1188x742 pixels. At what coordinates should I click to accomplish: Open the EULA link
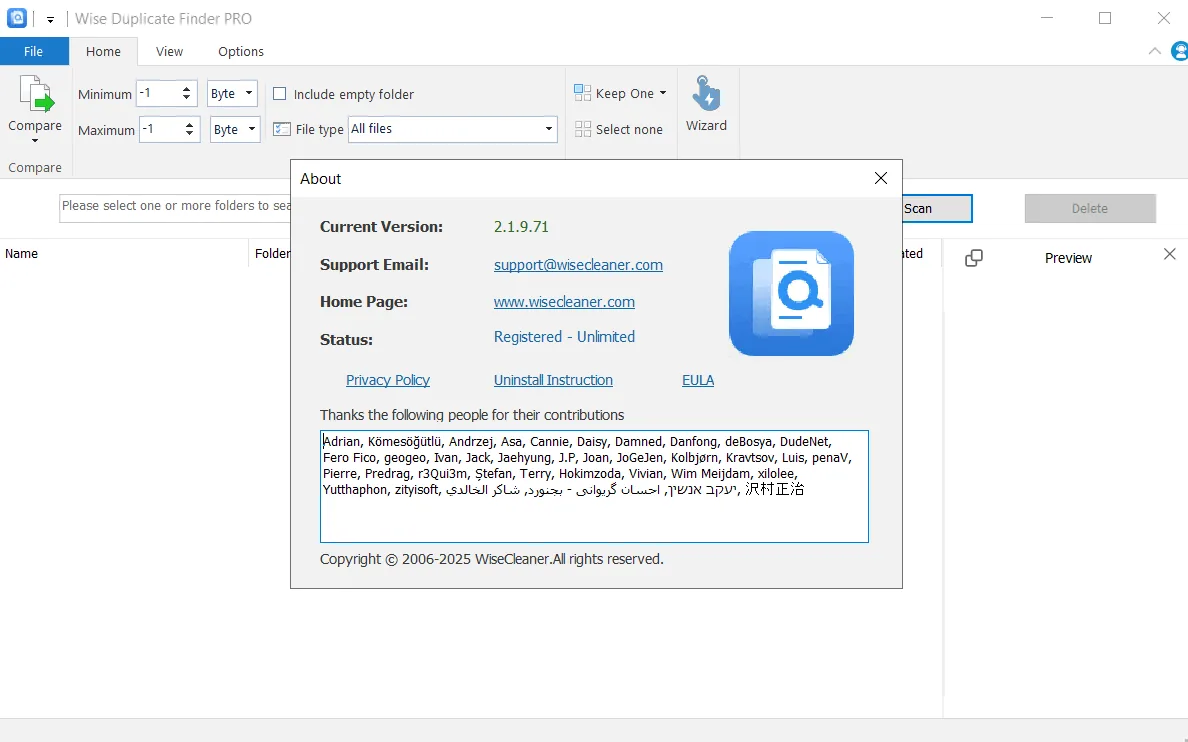pyautogui.click(x=698, y=380)
